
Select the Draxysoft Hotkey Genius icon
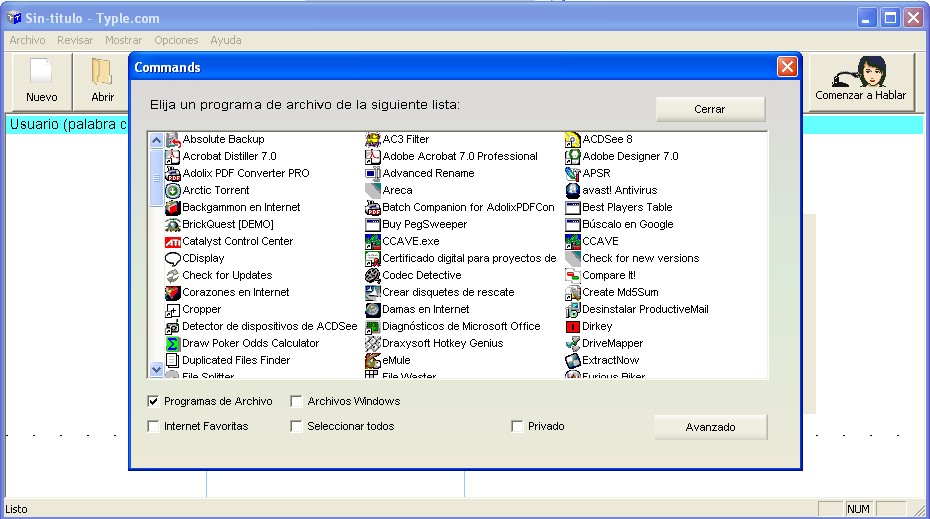372,344
